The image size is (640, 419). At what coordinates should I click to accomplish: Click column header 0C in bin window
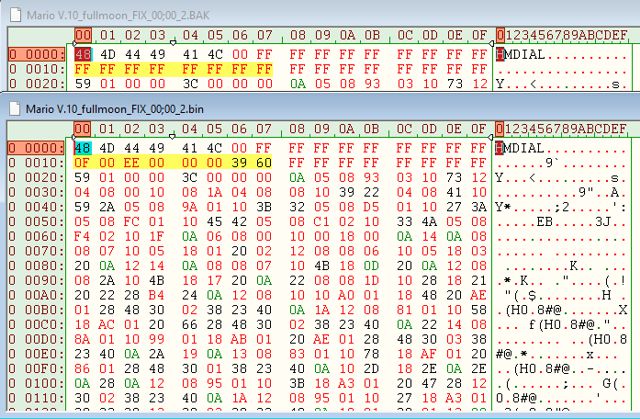404,129
